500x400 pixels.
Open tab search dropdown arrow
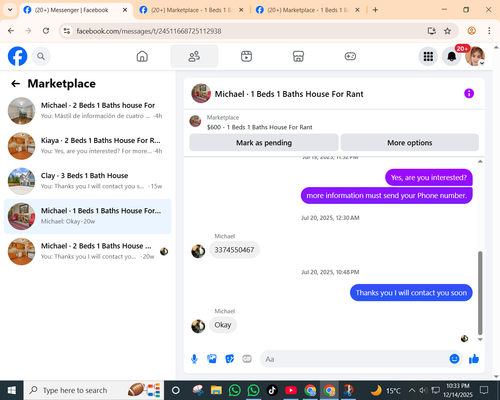coord(10,10)
